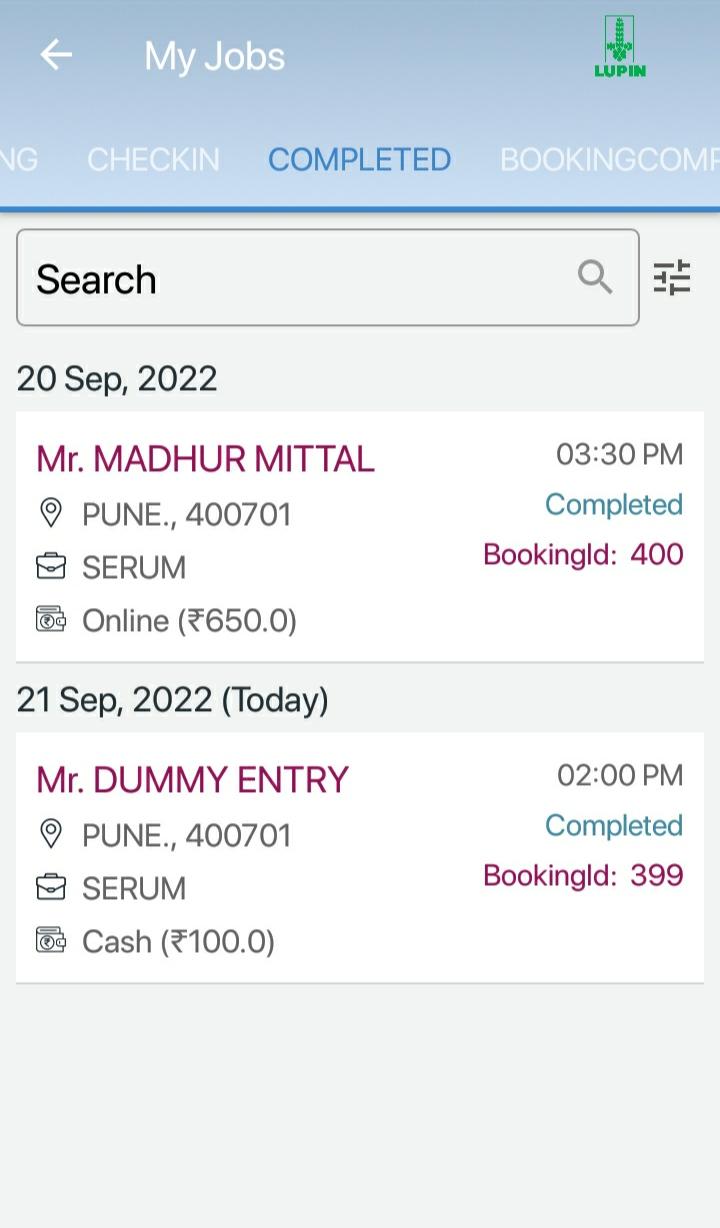Open the BOOKINGCOMP tab

pos(609,160)
